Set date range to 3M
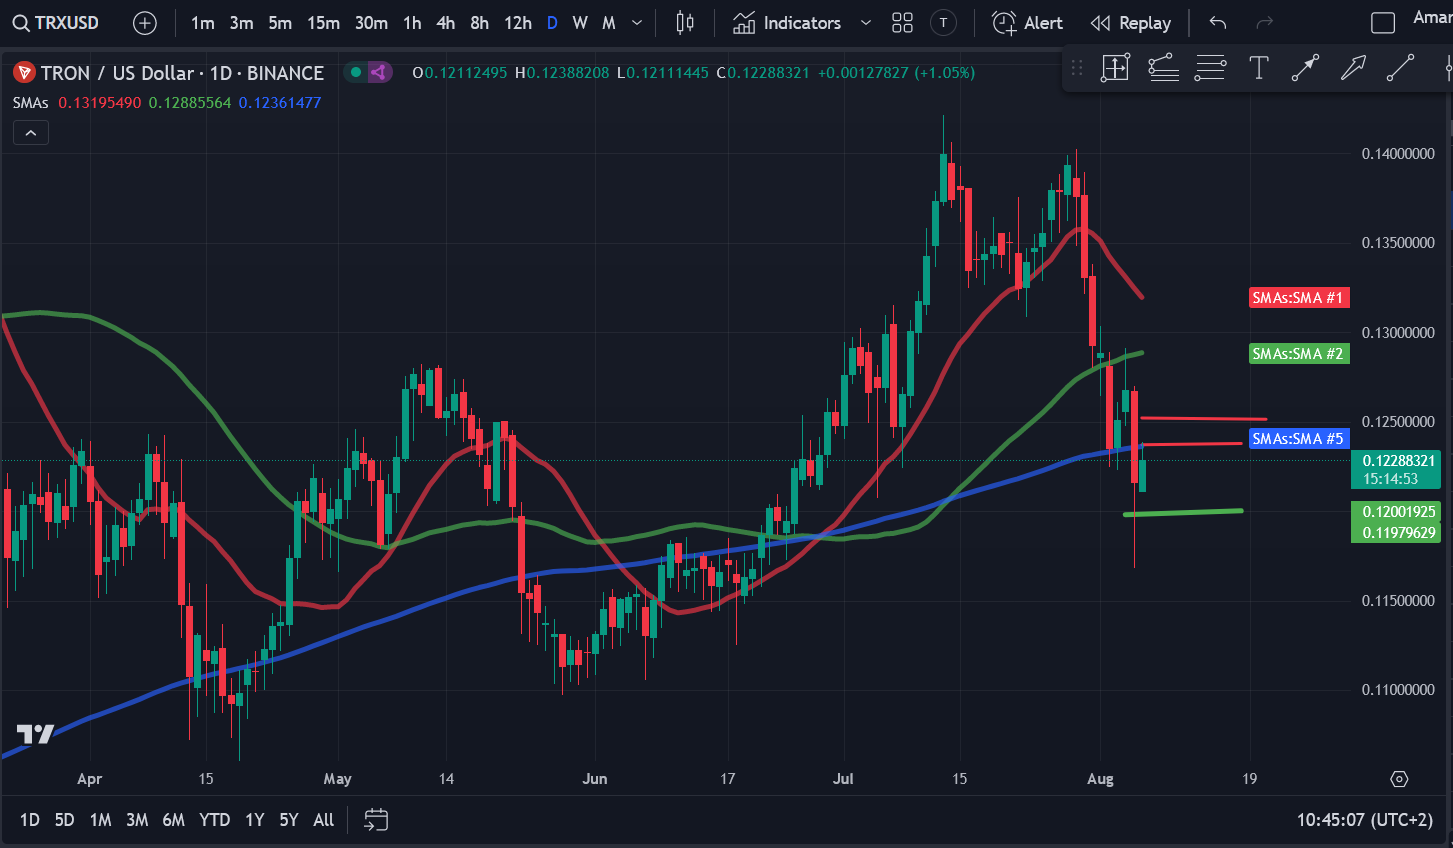Screen dimensions: 1453x848 click(x=137, y=820)
